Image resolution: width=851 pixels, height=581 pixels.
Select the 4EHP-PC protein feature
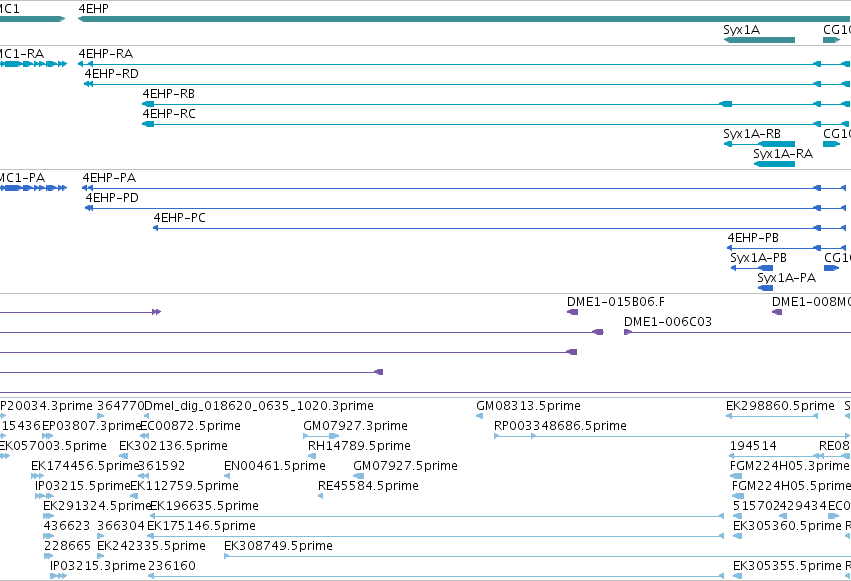pos(500,228)
